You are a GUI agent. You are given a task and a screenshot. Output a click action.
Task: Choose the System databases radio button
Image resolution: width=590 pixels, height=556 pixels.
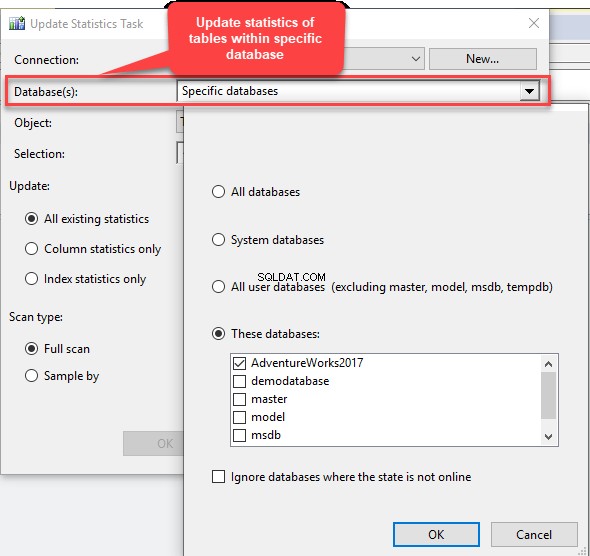click(x=218, y=240)
